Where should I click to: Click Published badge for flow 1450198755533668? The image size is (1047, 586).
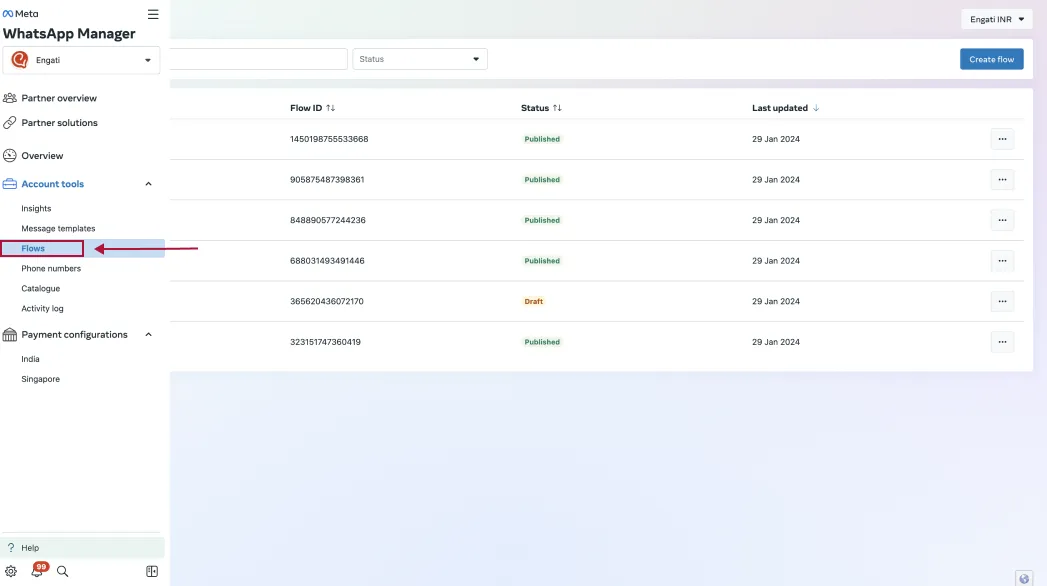[542, 139]
